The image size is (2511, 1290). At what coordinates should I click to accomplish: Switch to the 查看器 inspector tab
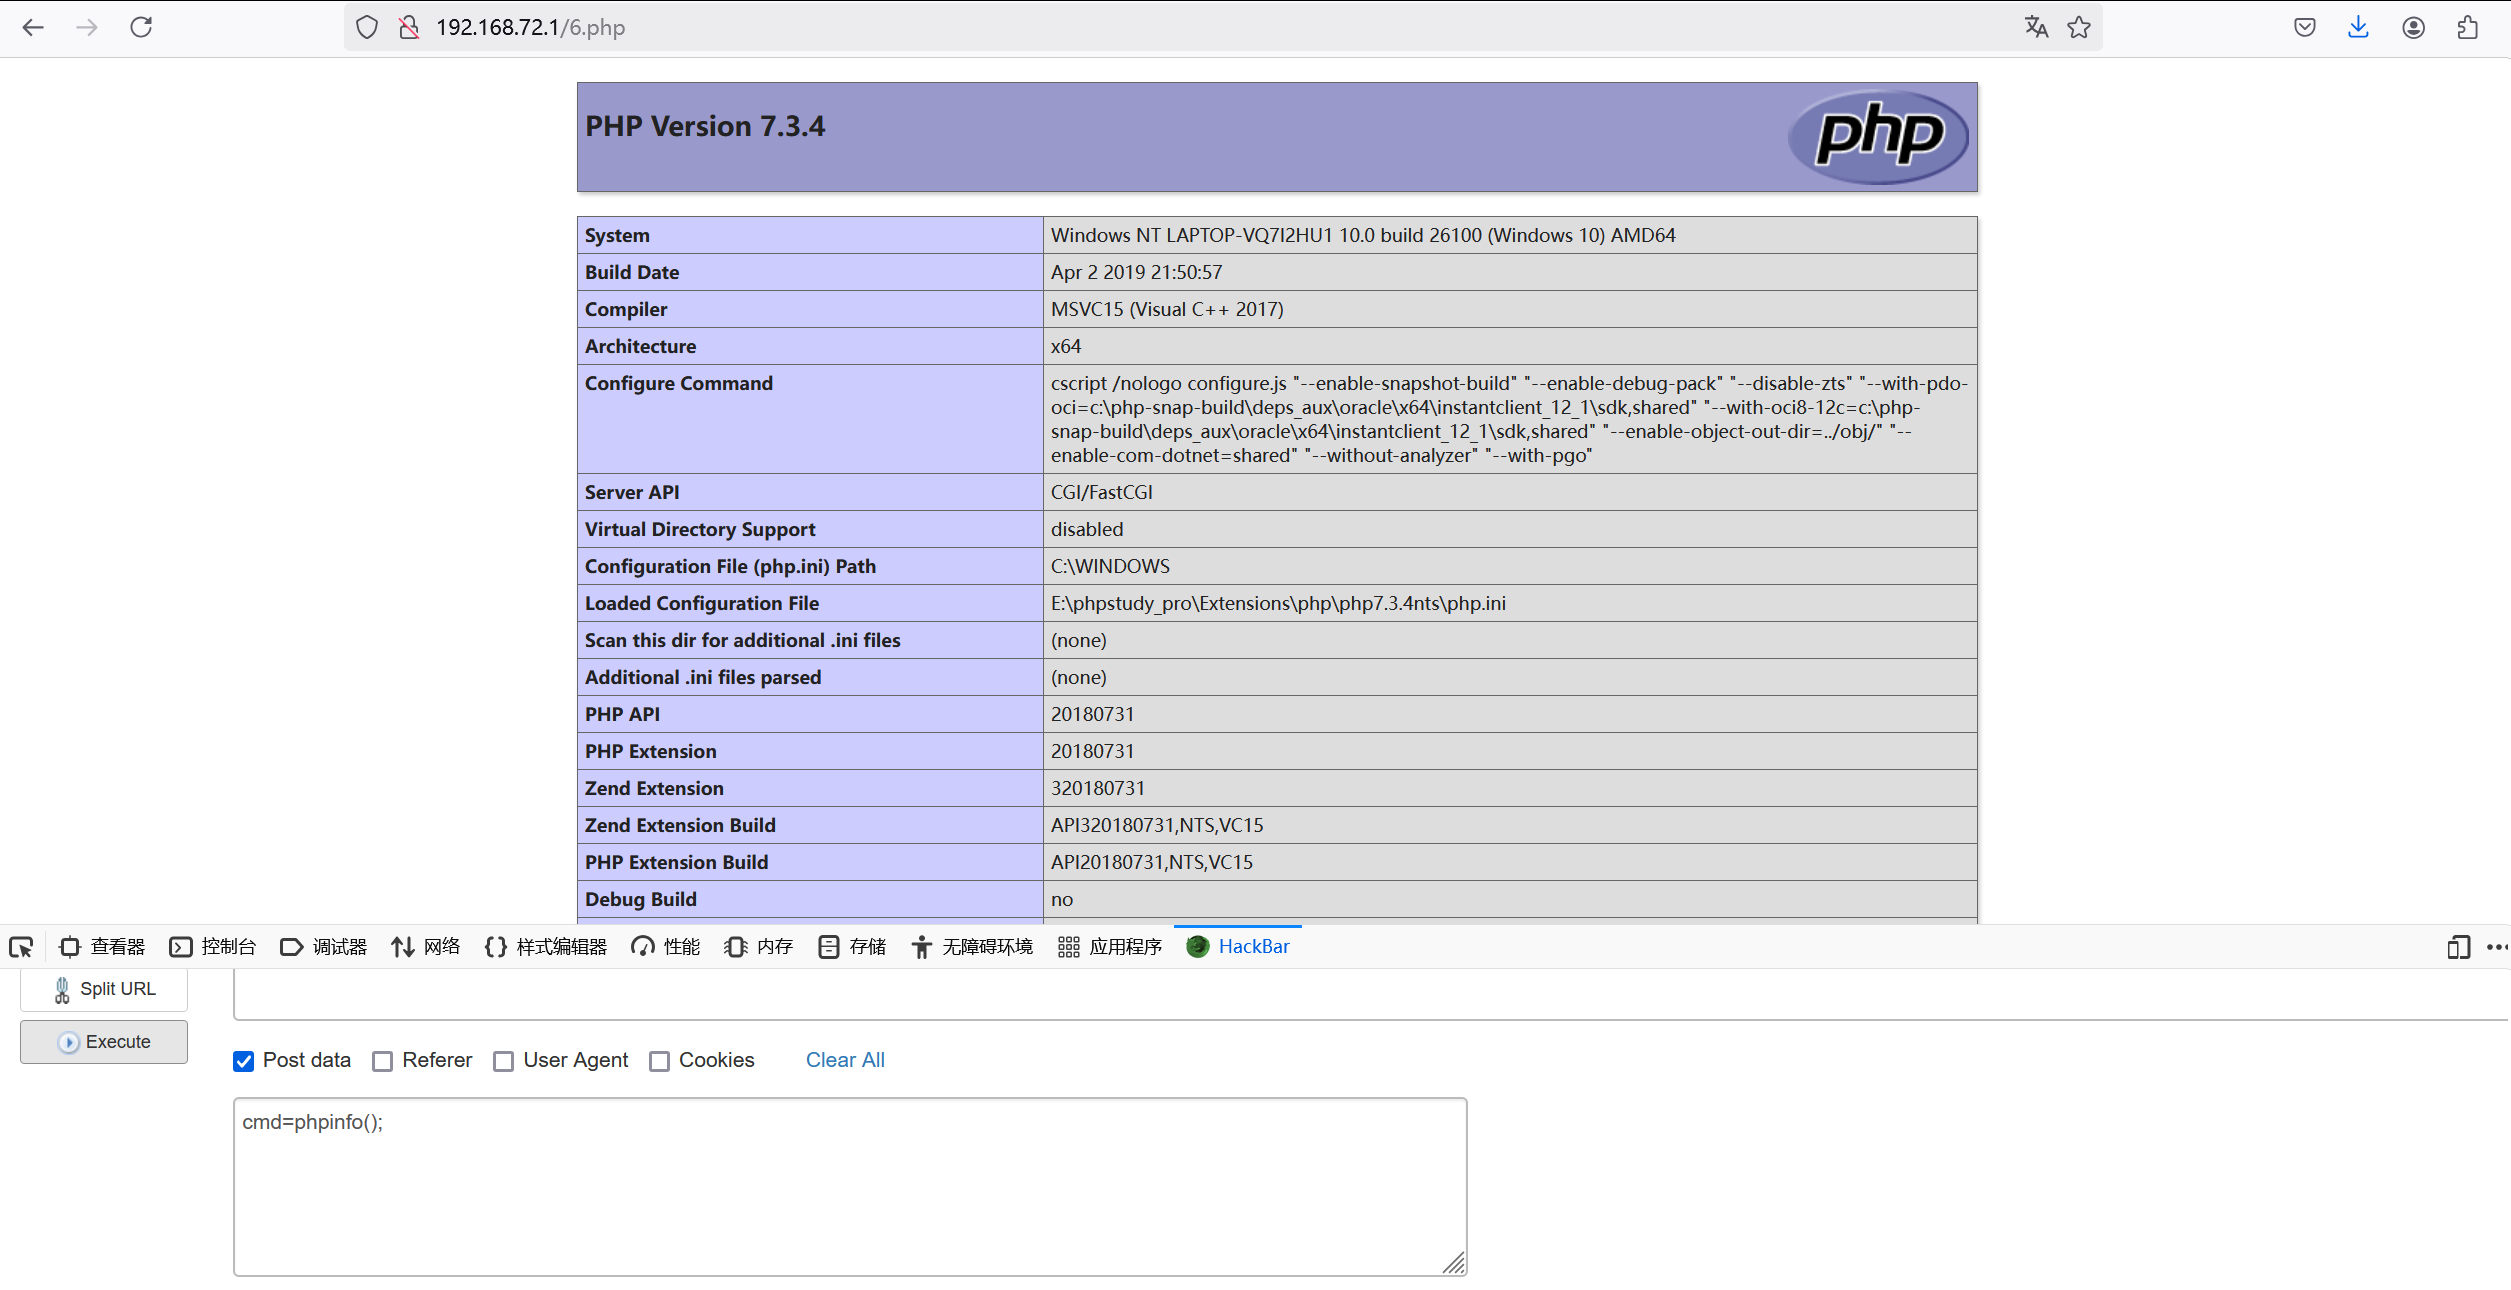[x=102, y=946]
